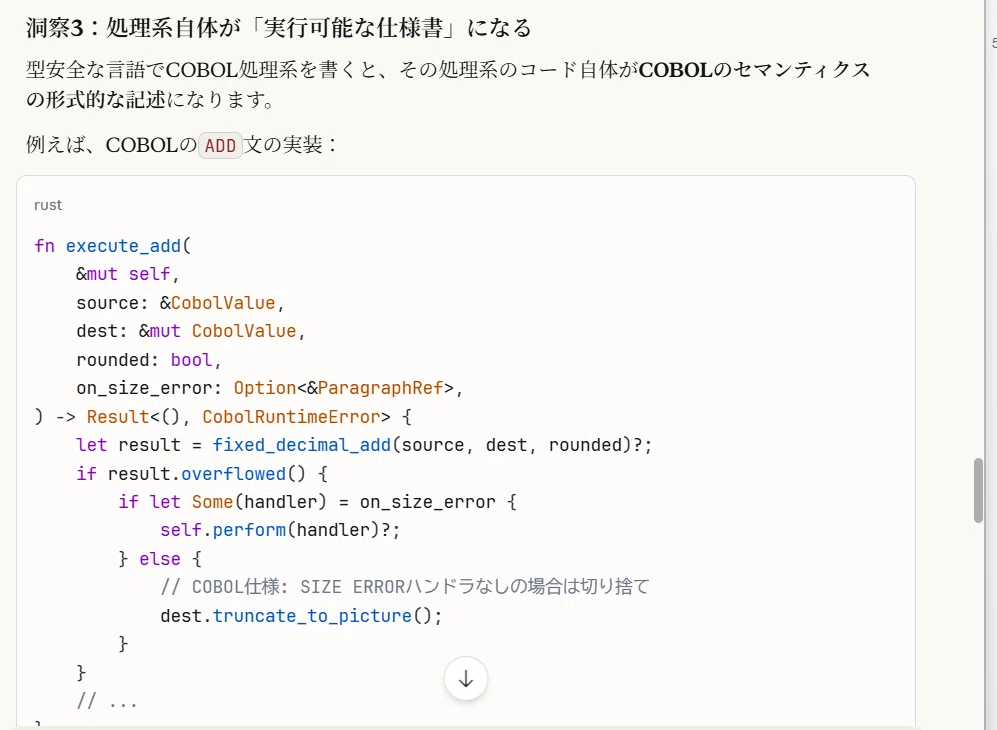Click bold text 'COBOLのセマンティクス'
Screen dimensions: 997x730
tap(755, 69)
